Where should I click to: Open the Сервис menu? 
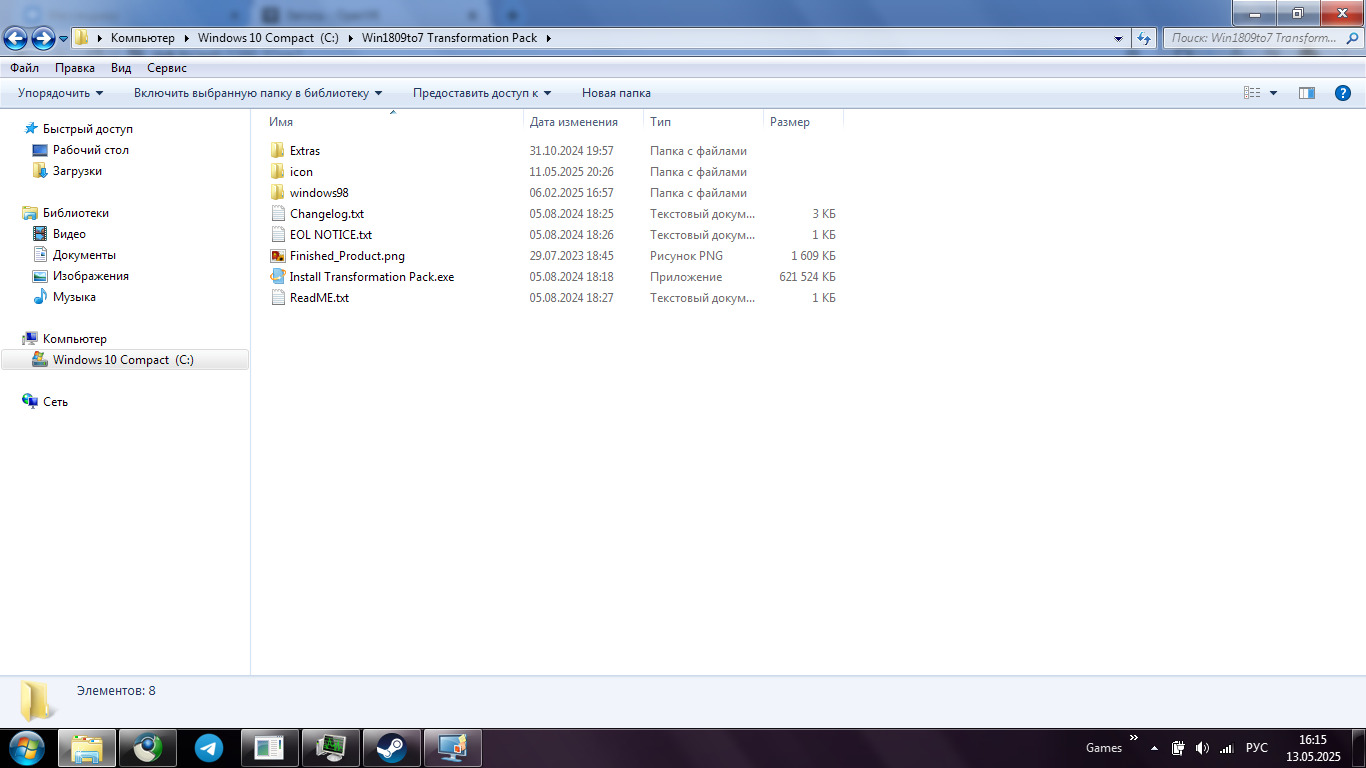pos(167,68)
